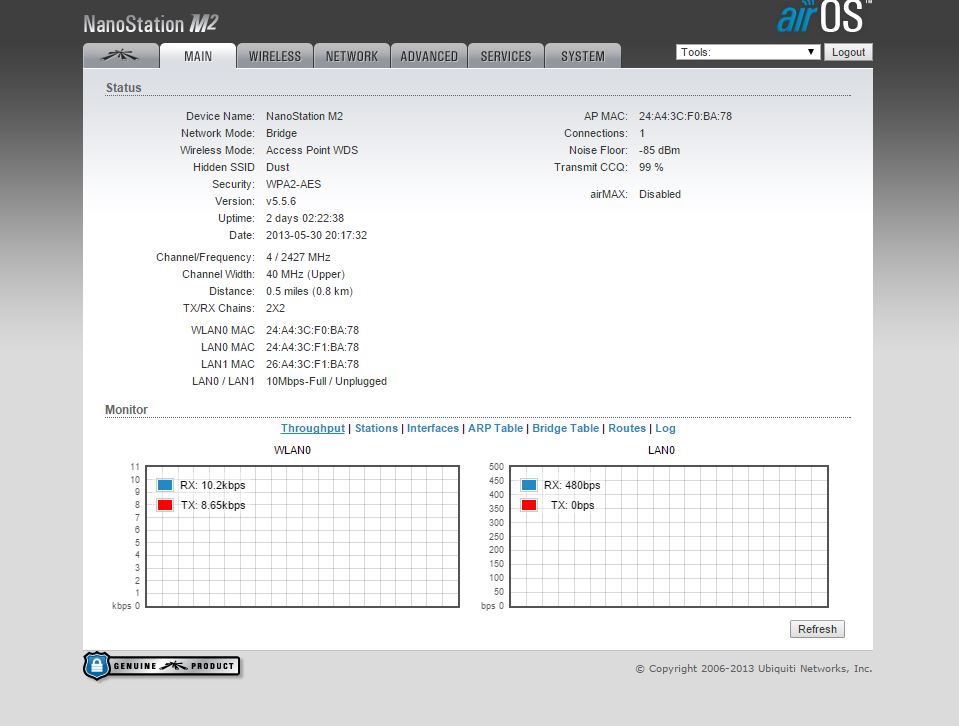Open the Ubiquiti logo tab
959x726 pixels.
coord(121,56)
